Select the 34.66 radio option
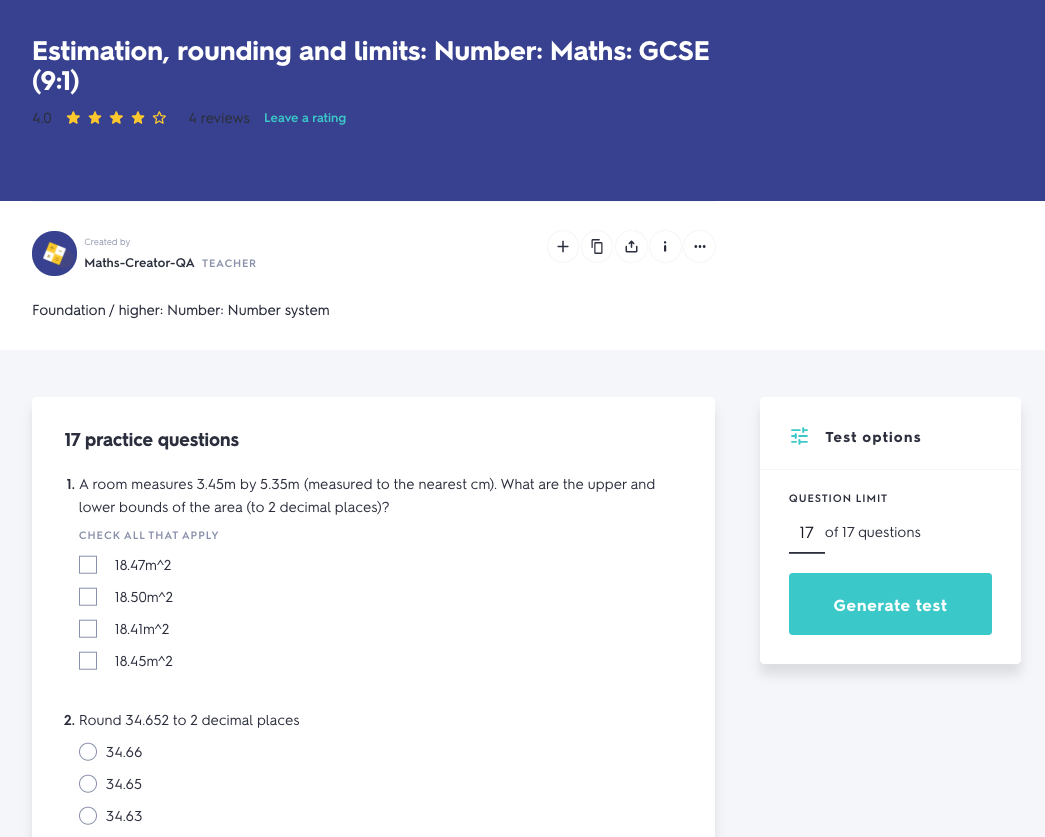 pyautogui.click(x=88, y=752)
